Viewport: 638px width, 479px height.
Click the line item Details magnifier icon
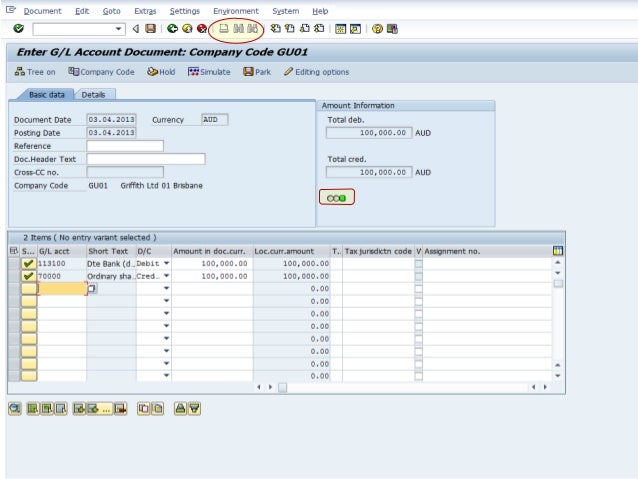click(15, 408)
